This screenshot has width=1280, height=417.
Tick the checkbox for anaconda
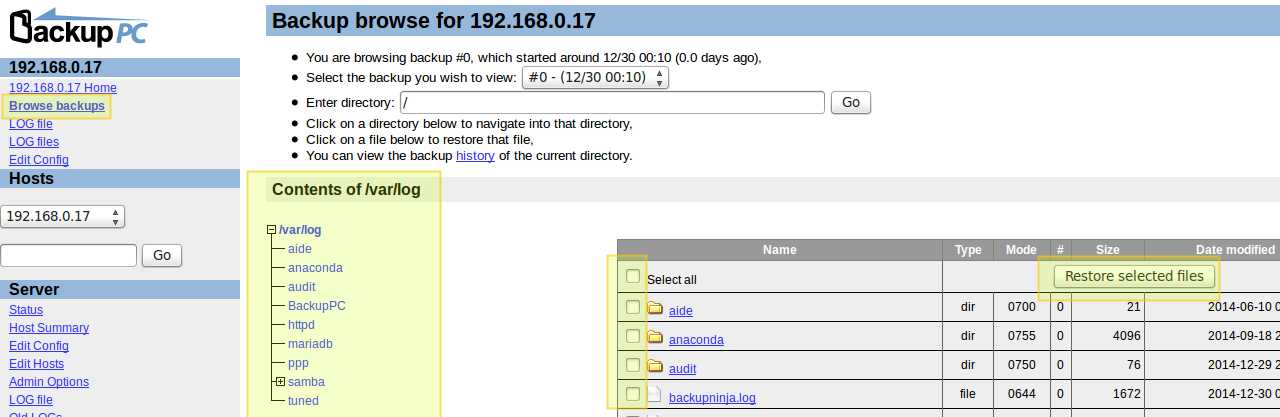pyautogui.click(x=632, y=336)
